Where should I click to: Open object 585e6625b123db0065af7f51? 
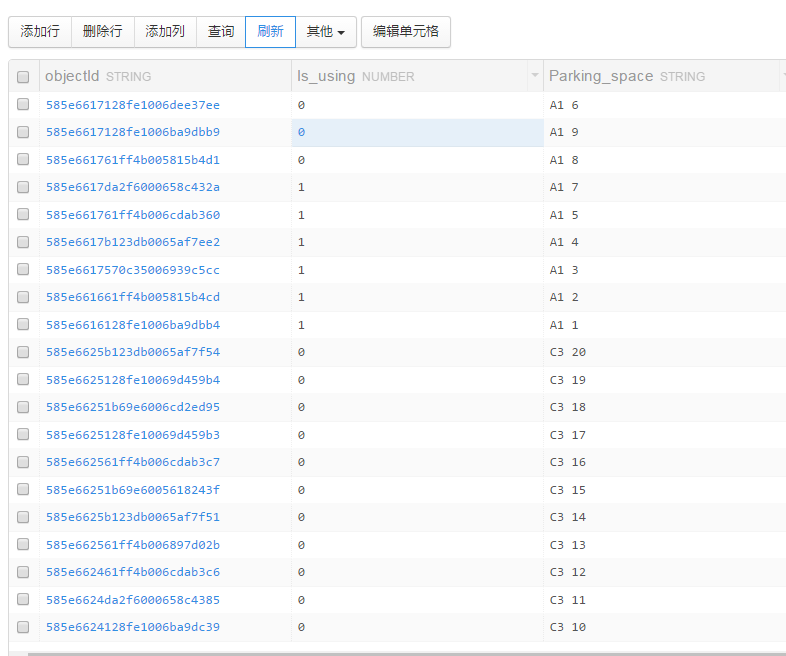(133, 517)
